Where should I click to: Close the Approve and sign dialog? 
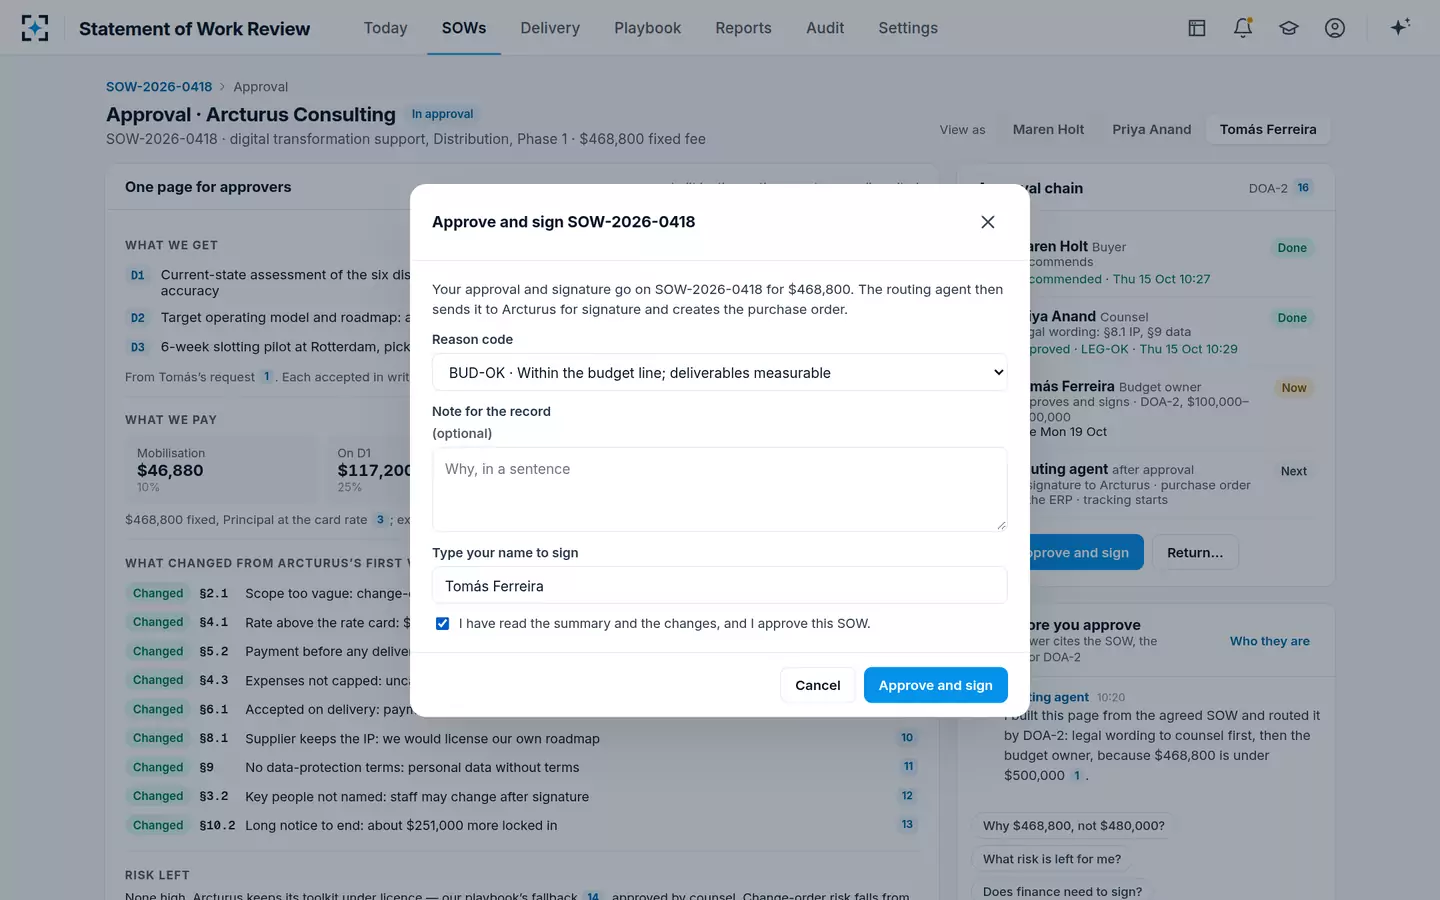988,222
